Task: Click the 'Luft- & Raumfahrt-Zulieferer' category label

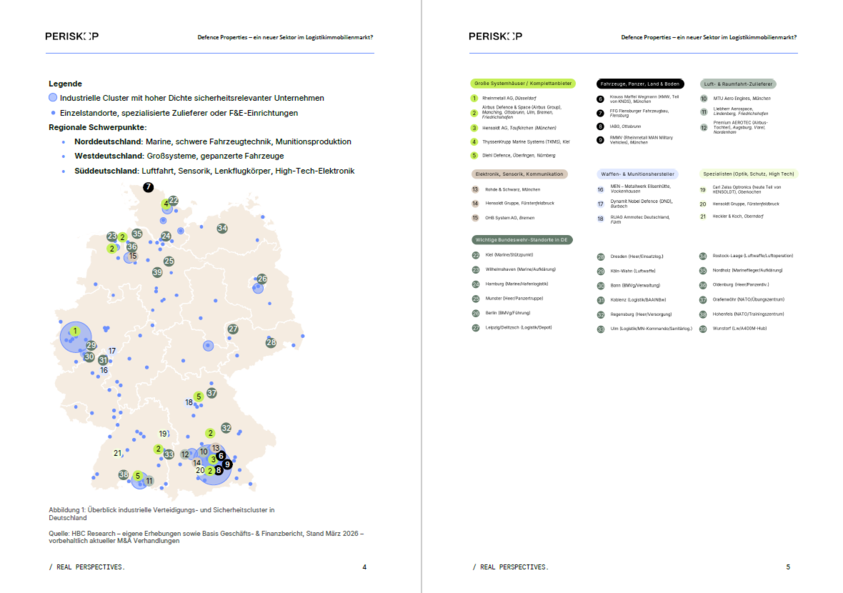Action: pos(738,84)
